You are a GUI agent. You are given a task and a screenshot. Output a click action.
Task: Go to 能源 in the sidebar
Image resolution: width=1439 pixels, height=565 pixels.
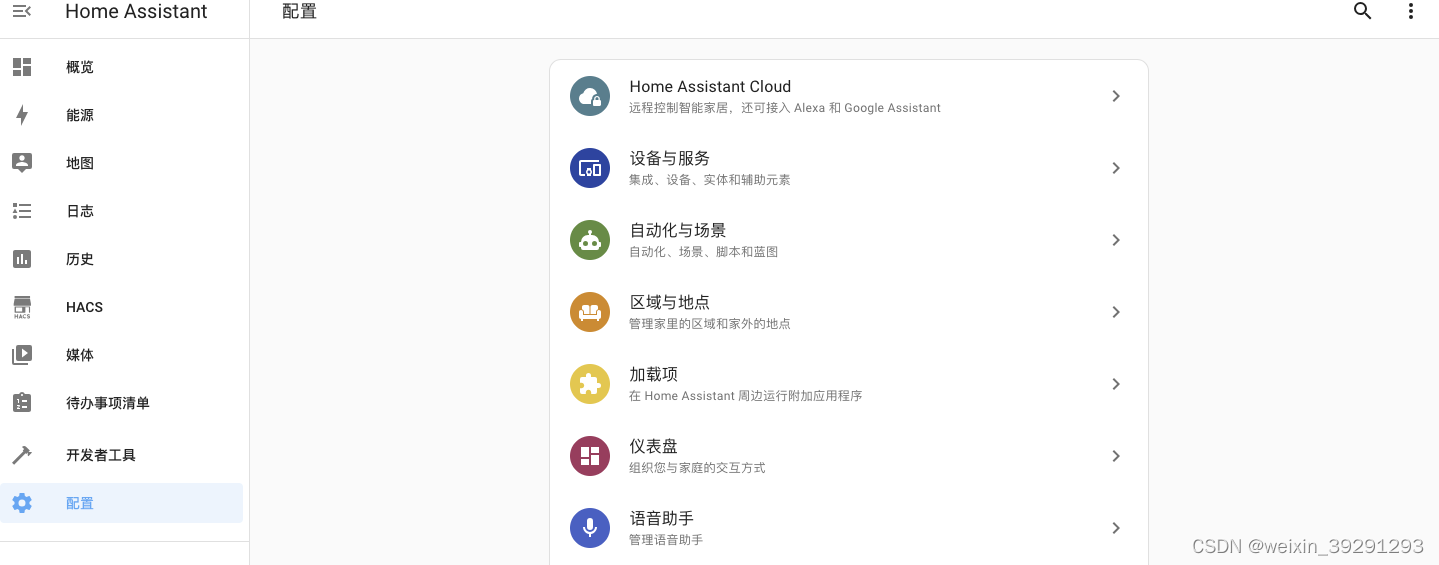[122, 115]
